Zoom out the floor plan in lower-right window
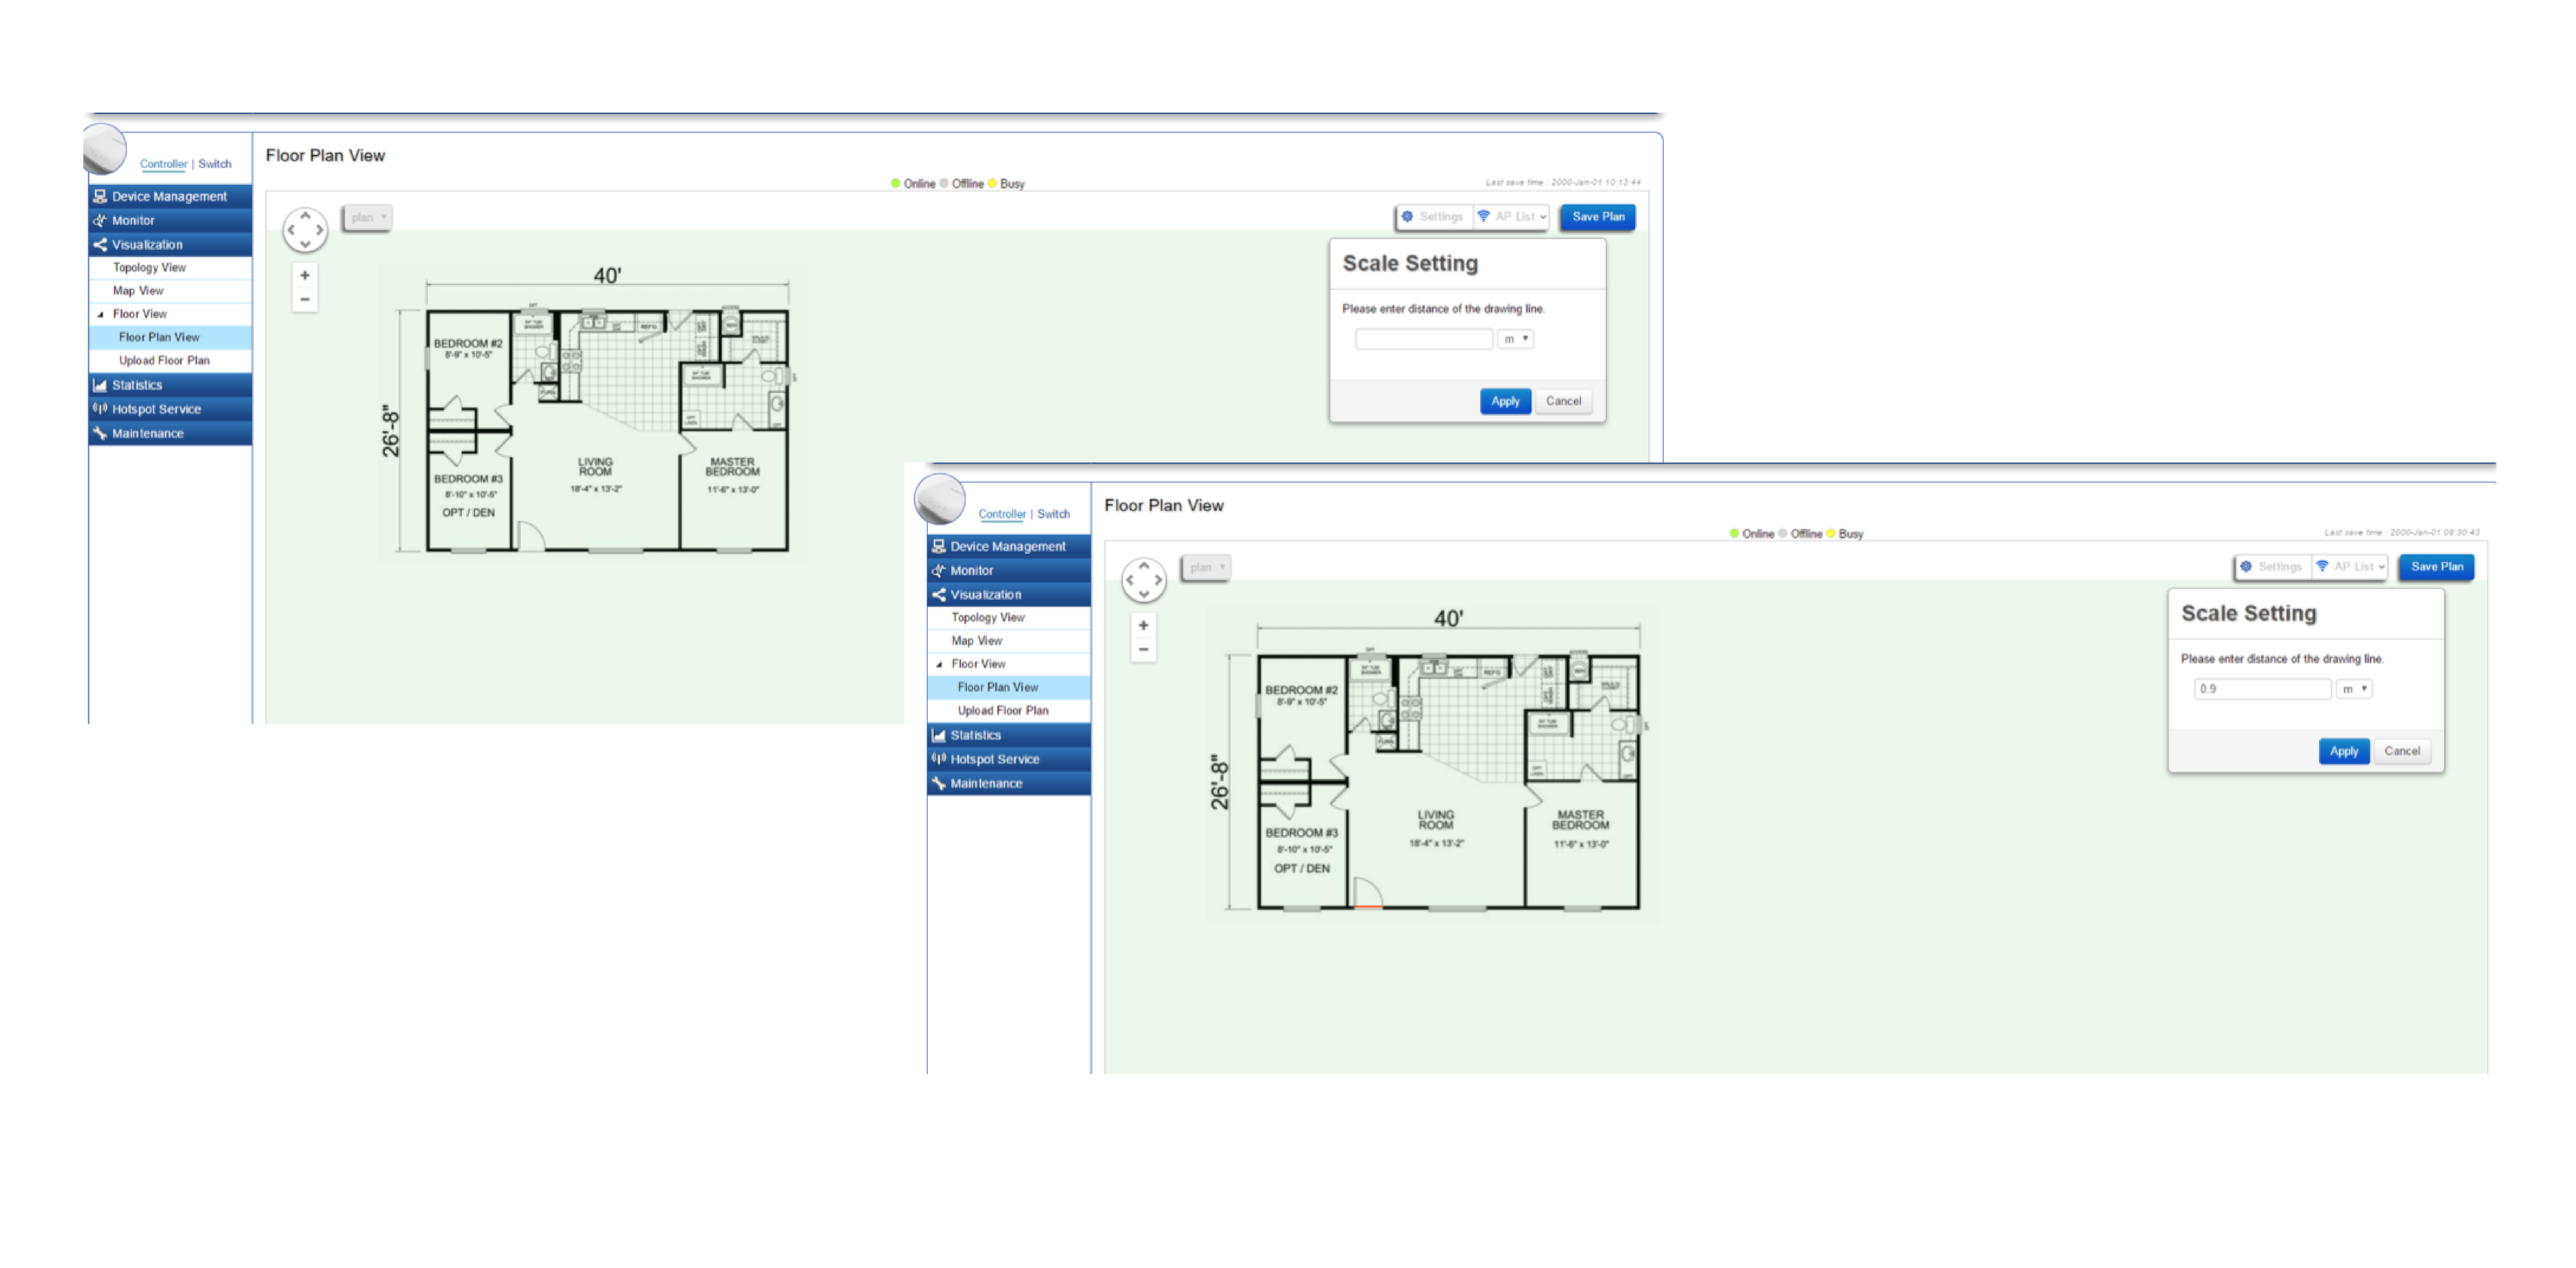The image size is (2576, 1268). pos(1144,649)
